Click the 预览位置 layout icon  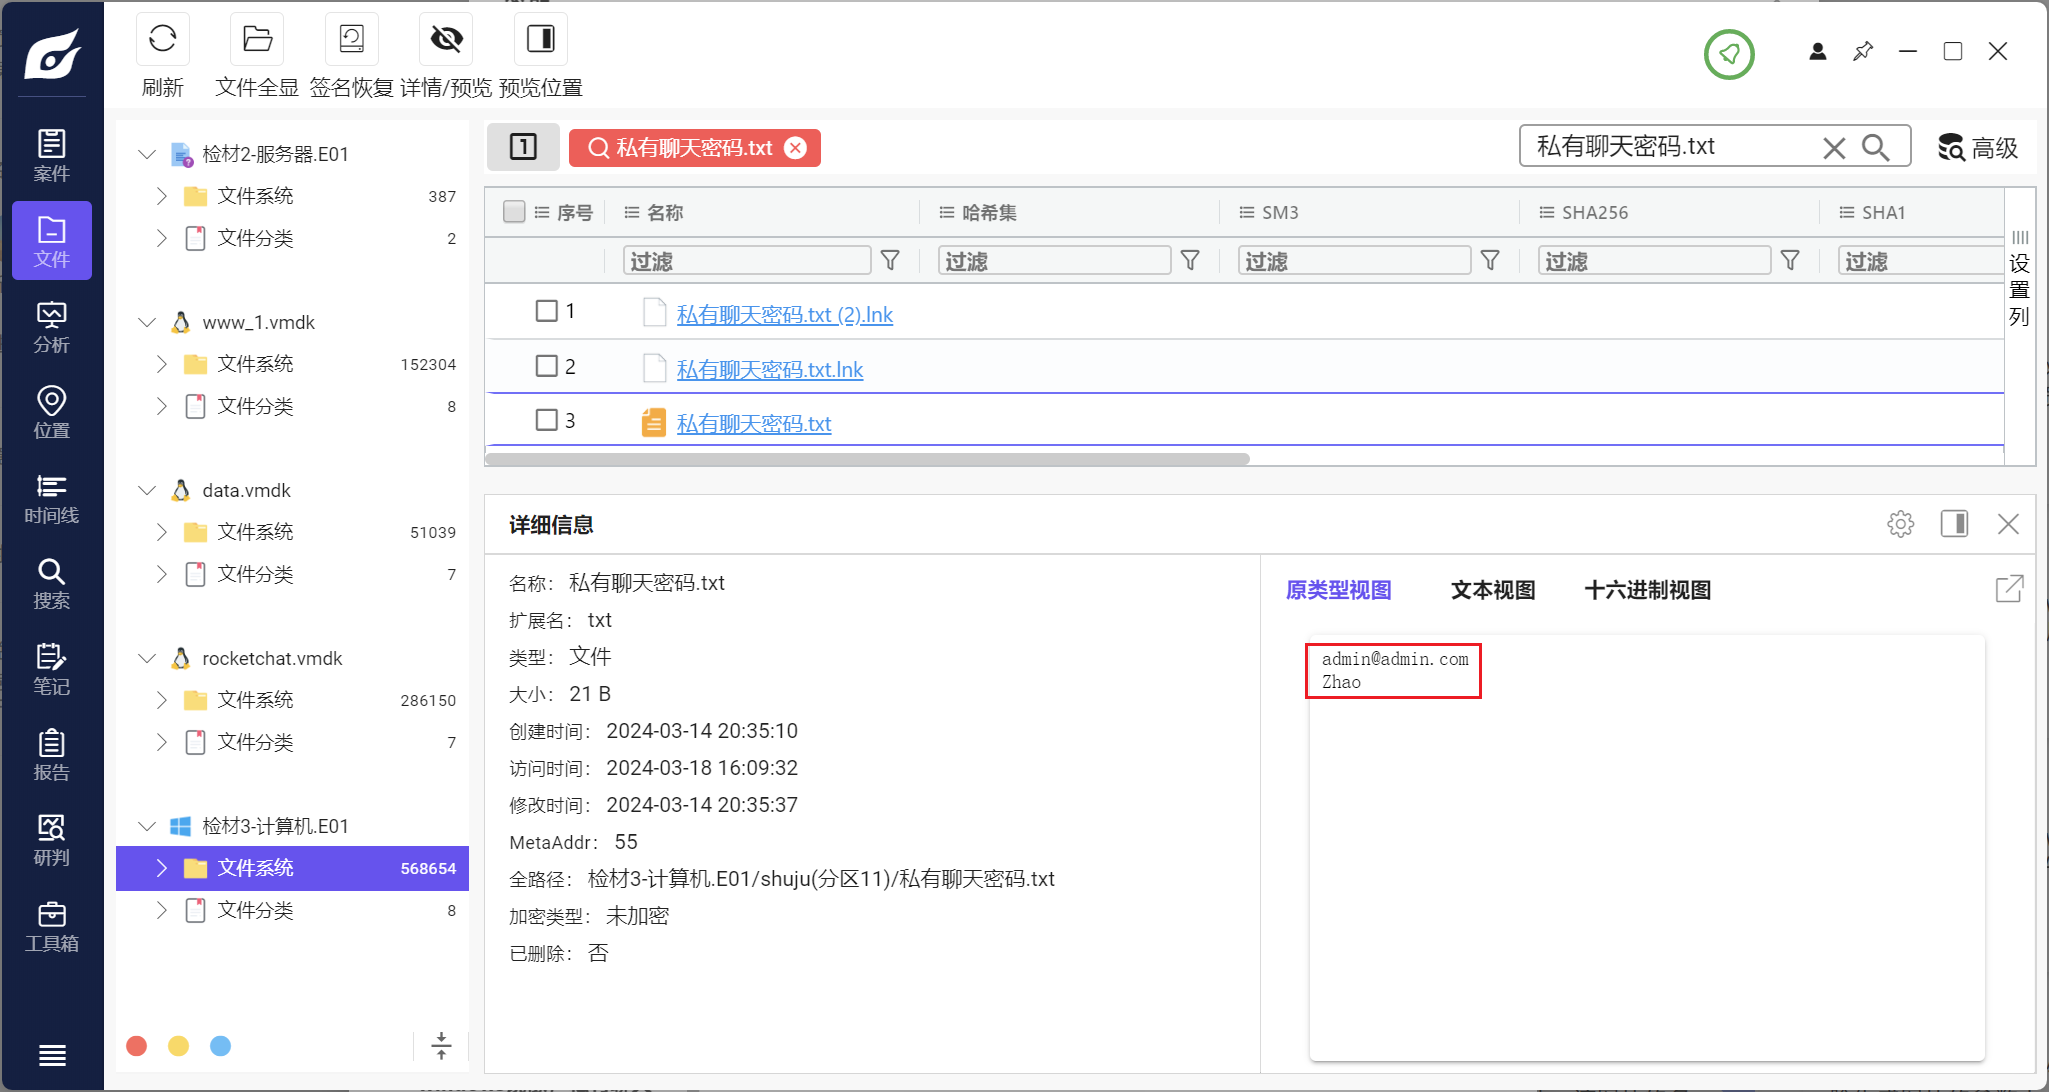pos(541,39)
